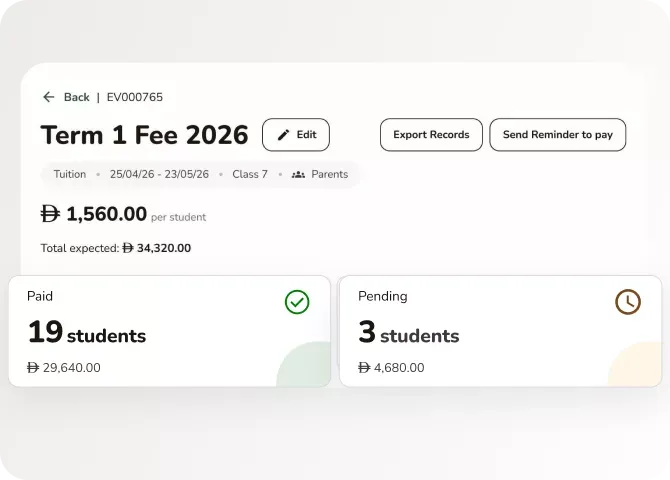Open the 19 students paid count
The image size is (670, 480).
87,334
